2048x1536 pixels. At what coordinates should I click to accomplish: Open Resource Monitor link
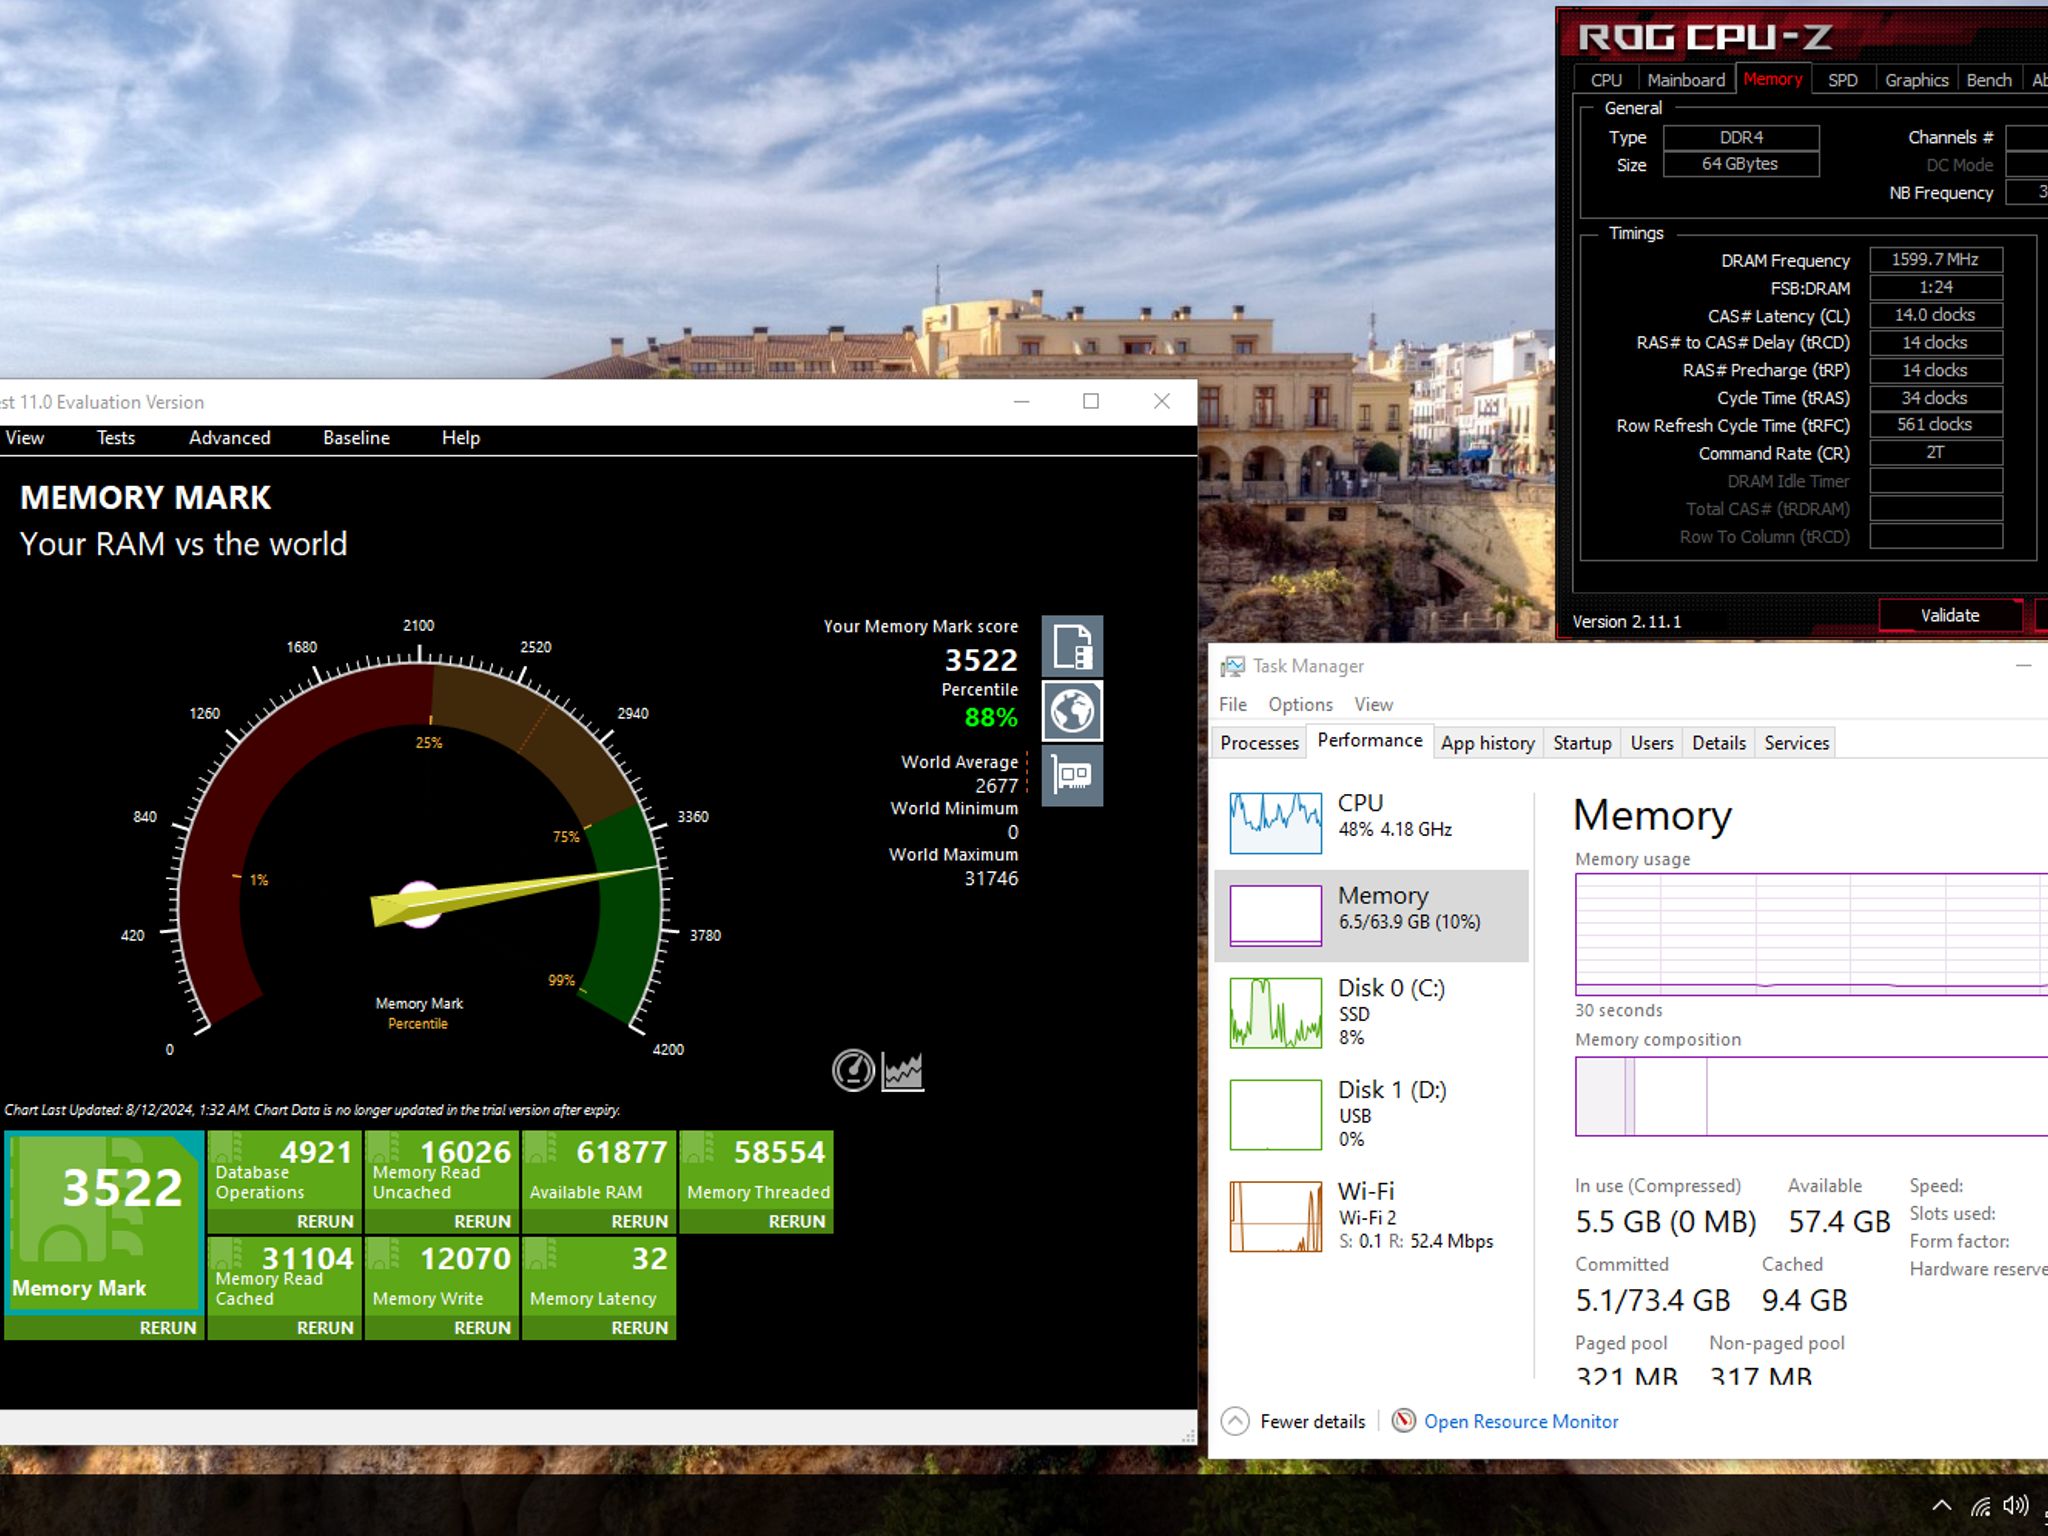[x=1520, y=1421]
